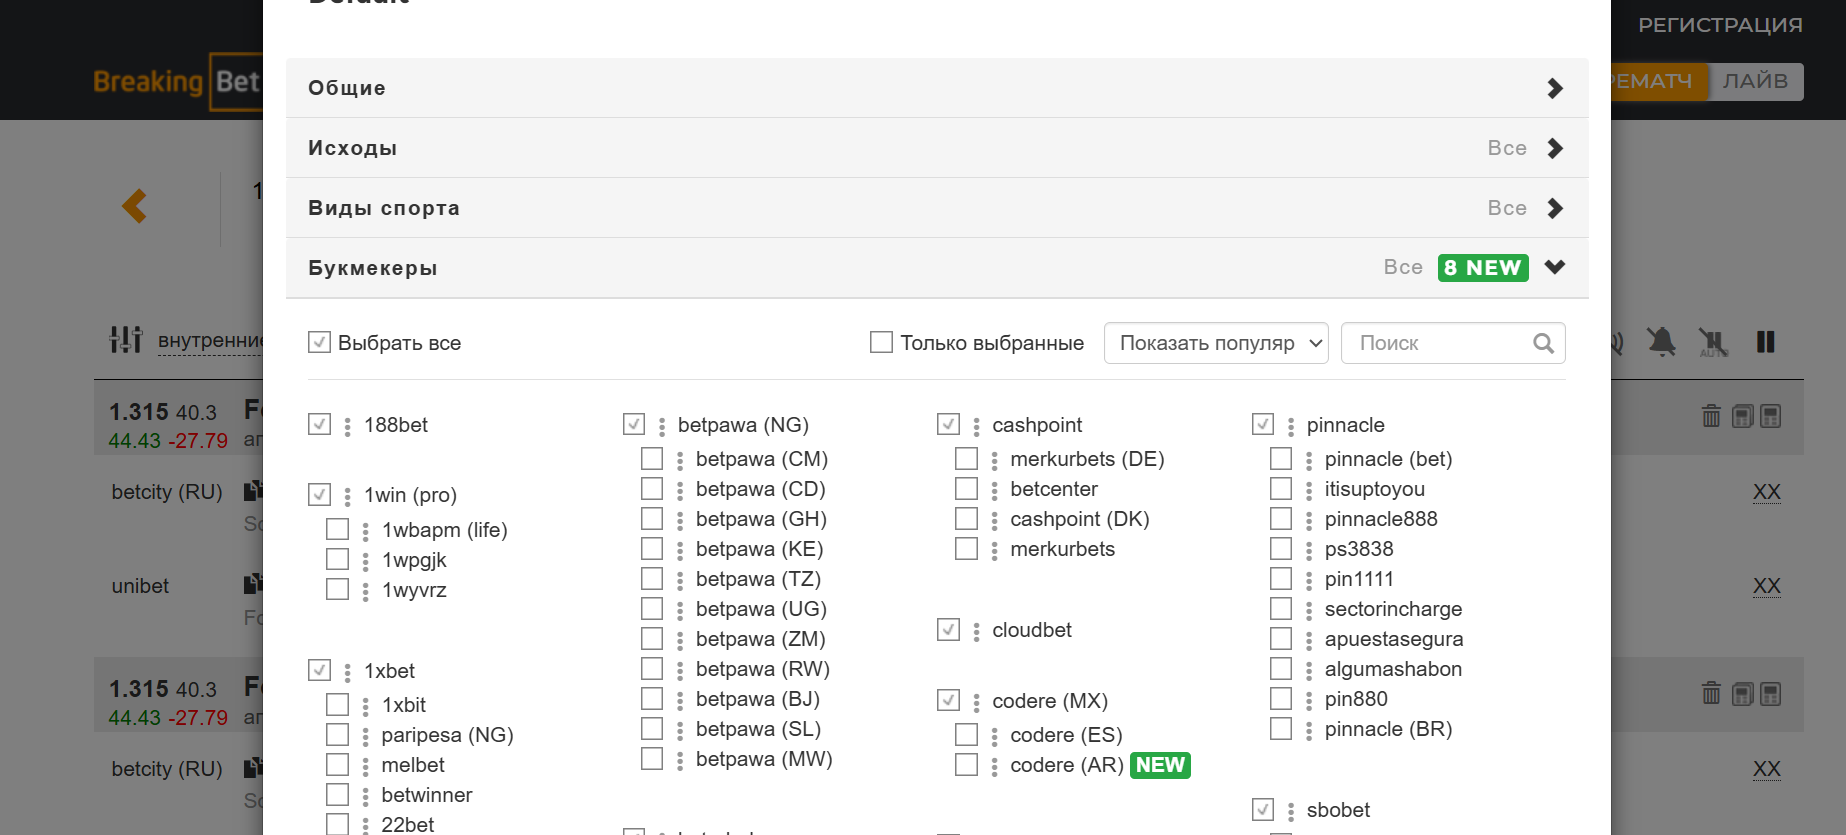Image resolution: width=1846 pixels, height=835 pixels.
Task: Switch to the ЛАЙВ tab
Action: coord(1755,81)
